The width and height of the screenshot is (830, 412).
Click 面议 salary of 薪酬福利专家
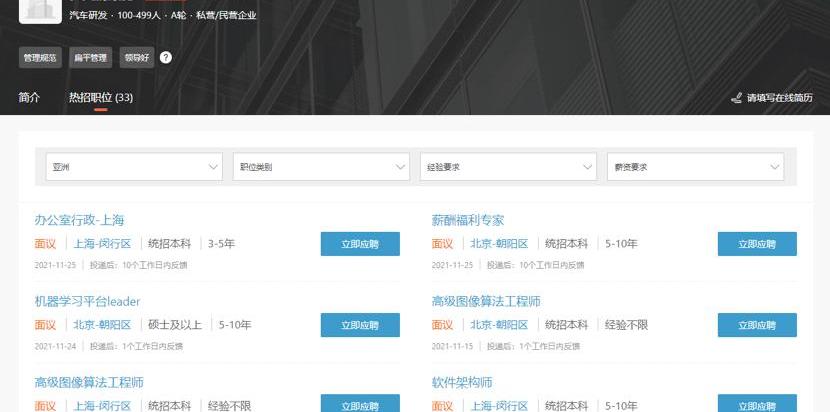[x=443, y=244]
